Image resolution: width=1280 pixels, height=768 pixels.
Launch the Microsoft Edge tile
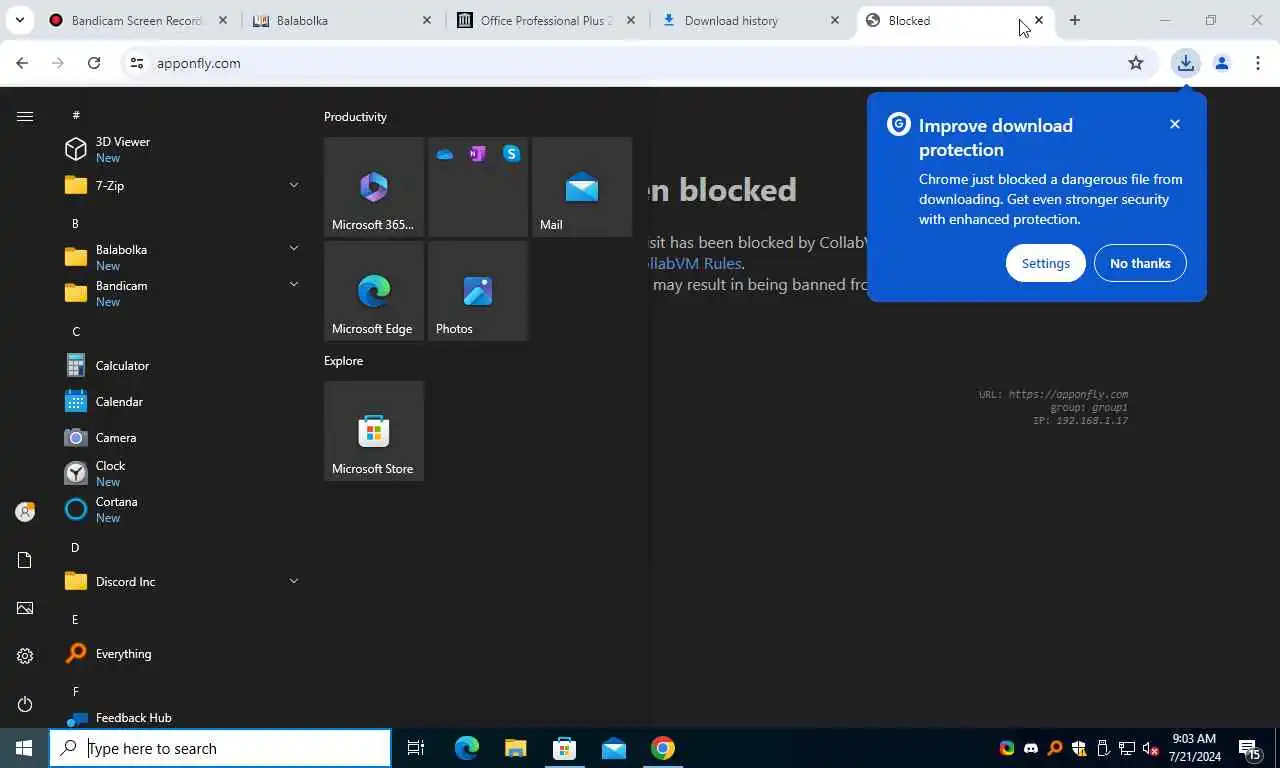point(374,291)
